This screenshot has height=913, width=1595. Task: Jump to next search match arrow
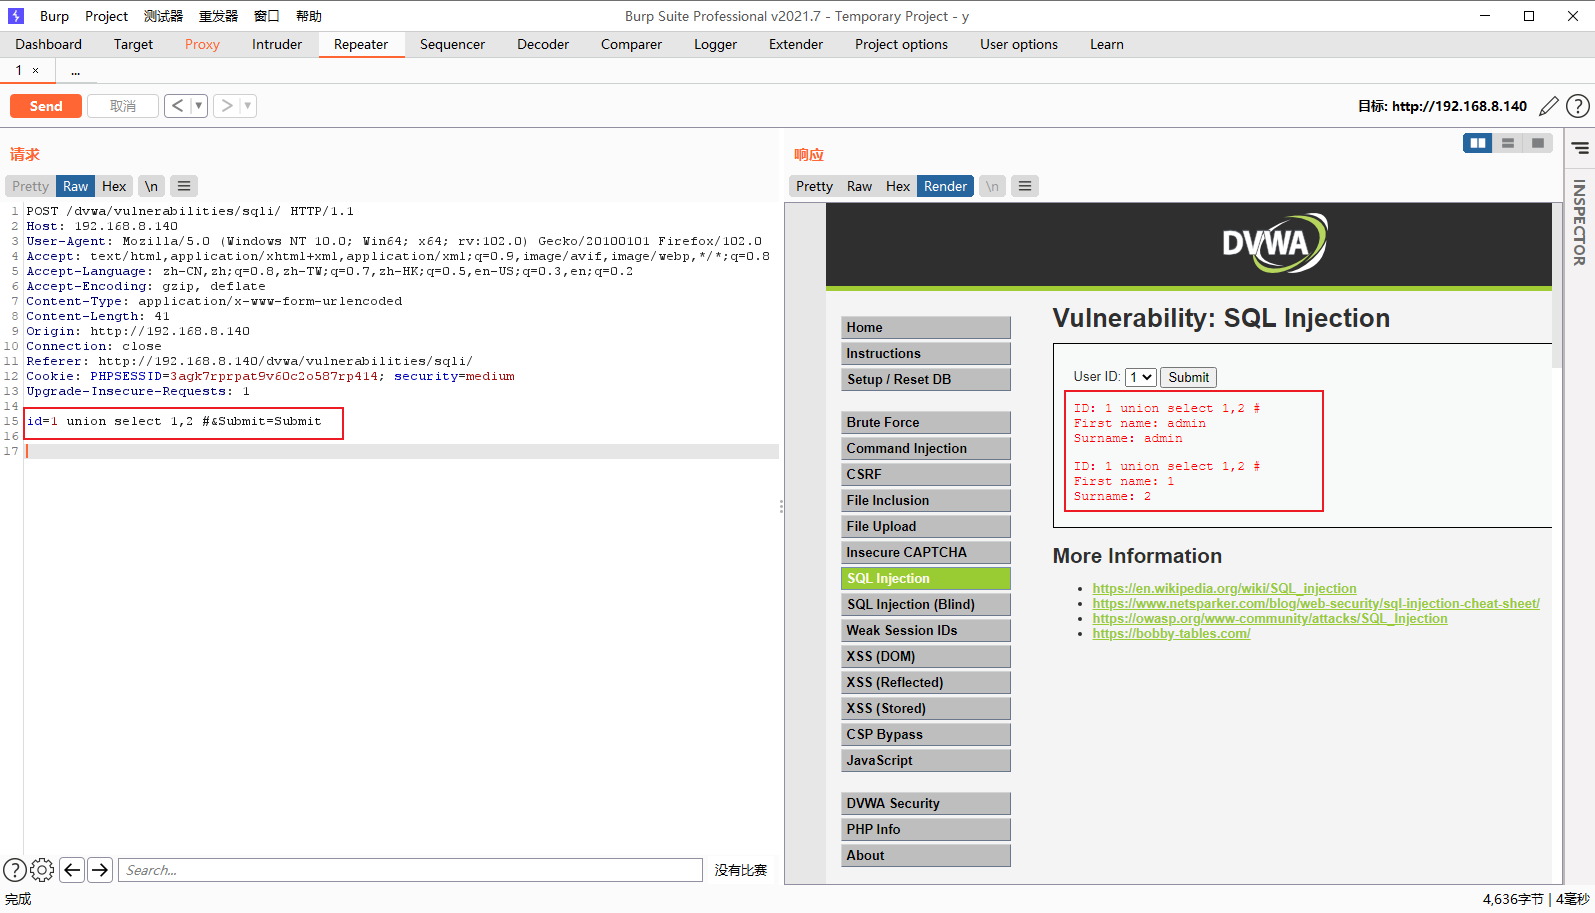pyautogui.click(x=100, y=870)
